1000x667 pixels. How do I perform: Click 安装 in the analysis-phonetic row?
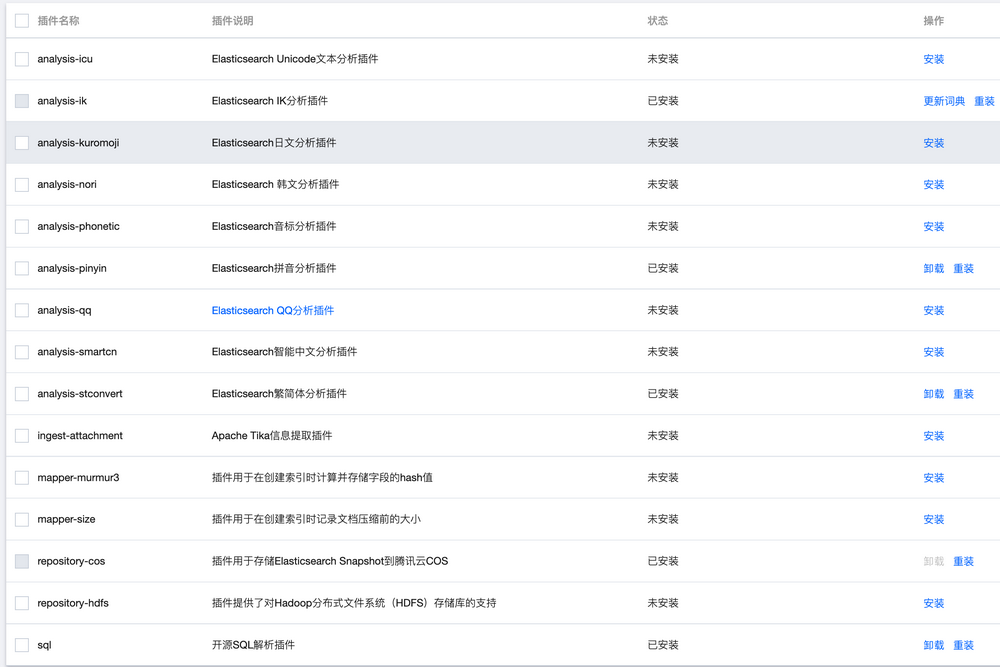(x=933, y=226)
